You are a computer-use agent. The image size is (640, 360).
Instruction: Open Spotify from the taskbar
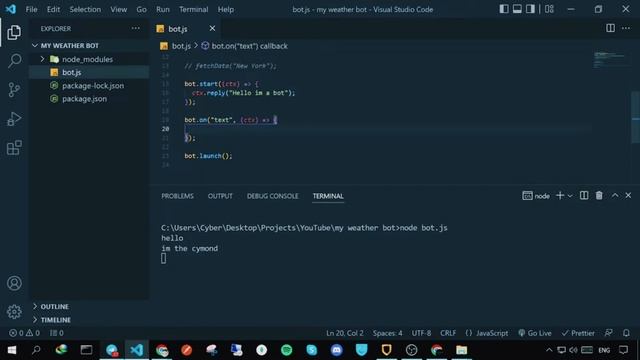tap(287, 350)
